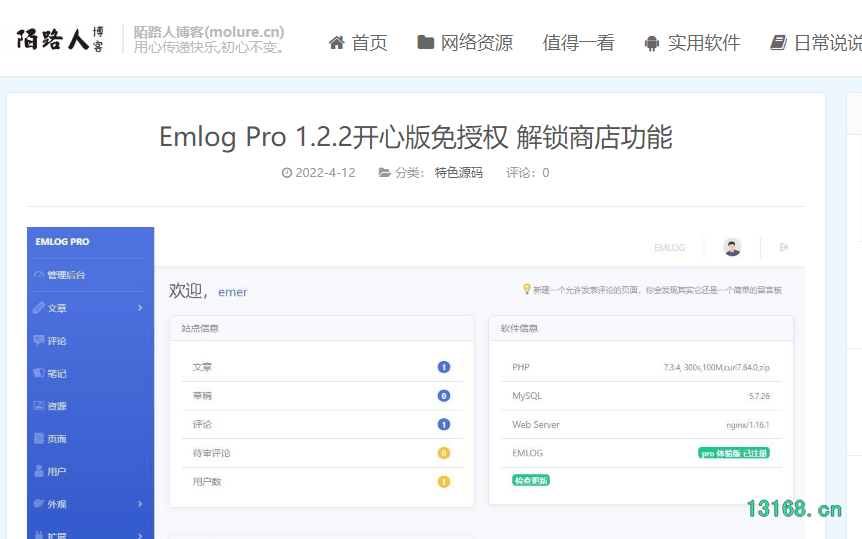This screenshot has height=539, width=862.
Task: Click the emer username link
Action: pos(233,292)
